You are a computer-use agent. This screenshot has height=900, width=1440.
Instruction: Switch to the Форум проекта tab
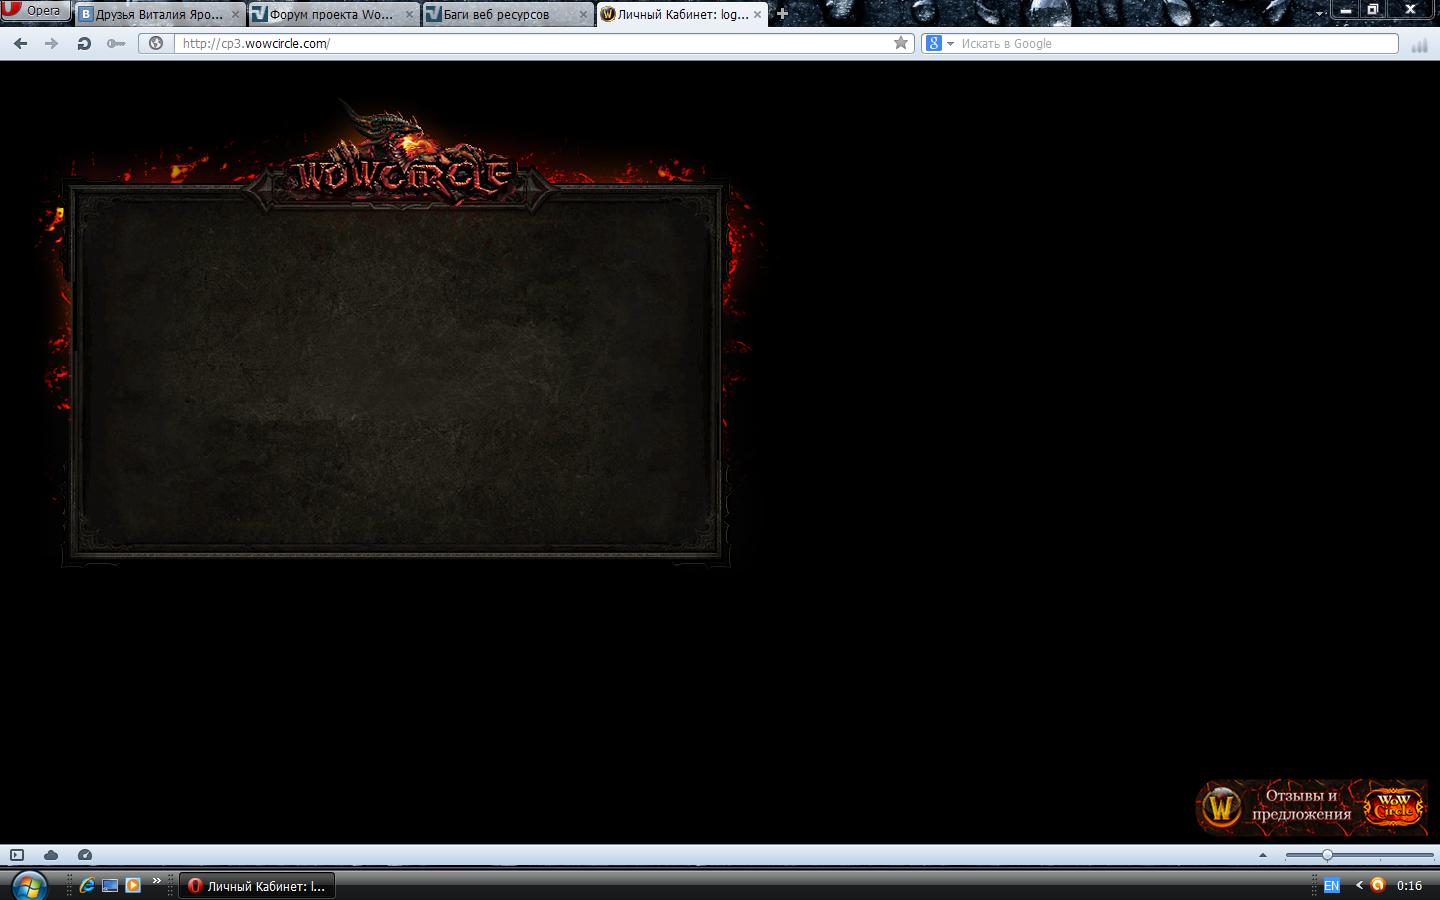(x=330, y=15)
